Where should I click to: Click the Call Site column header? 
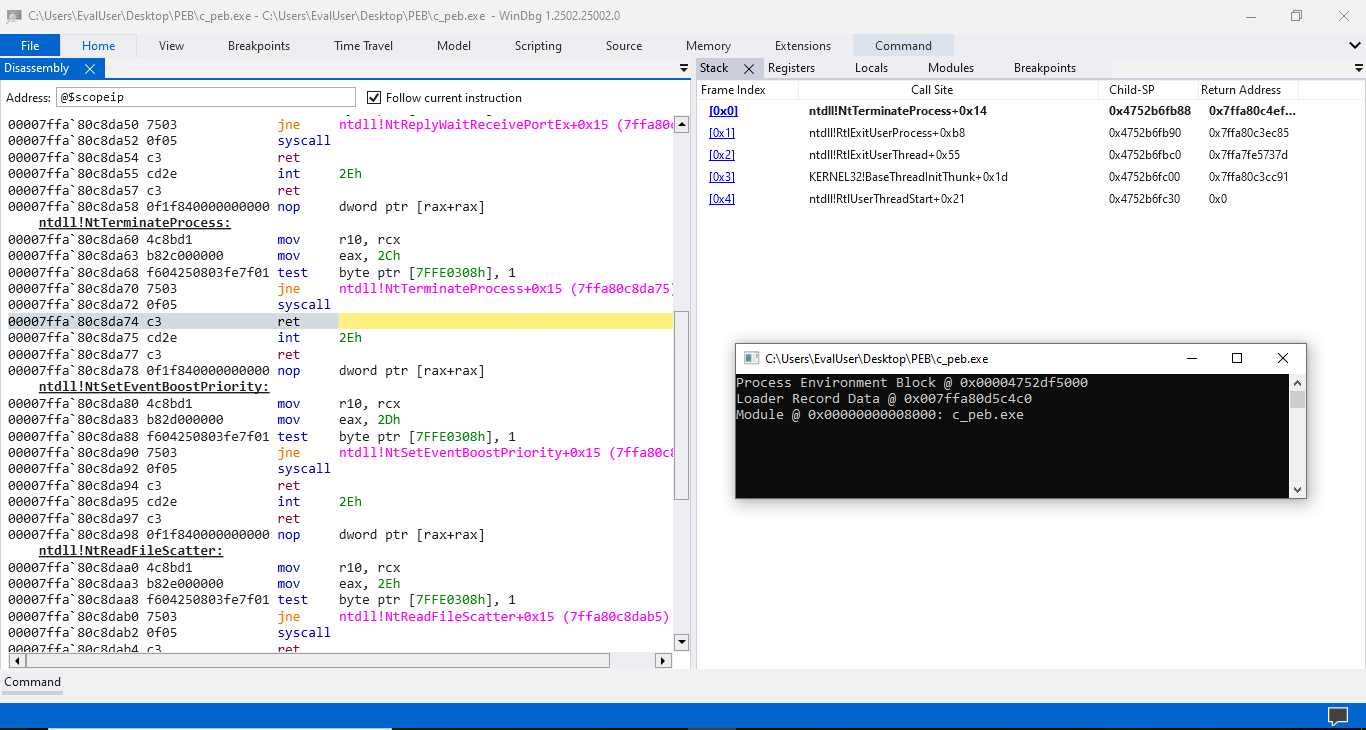point(932,90)
